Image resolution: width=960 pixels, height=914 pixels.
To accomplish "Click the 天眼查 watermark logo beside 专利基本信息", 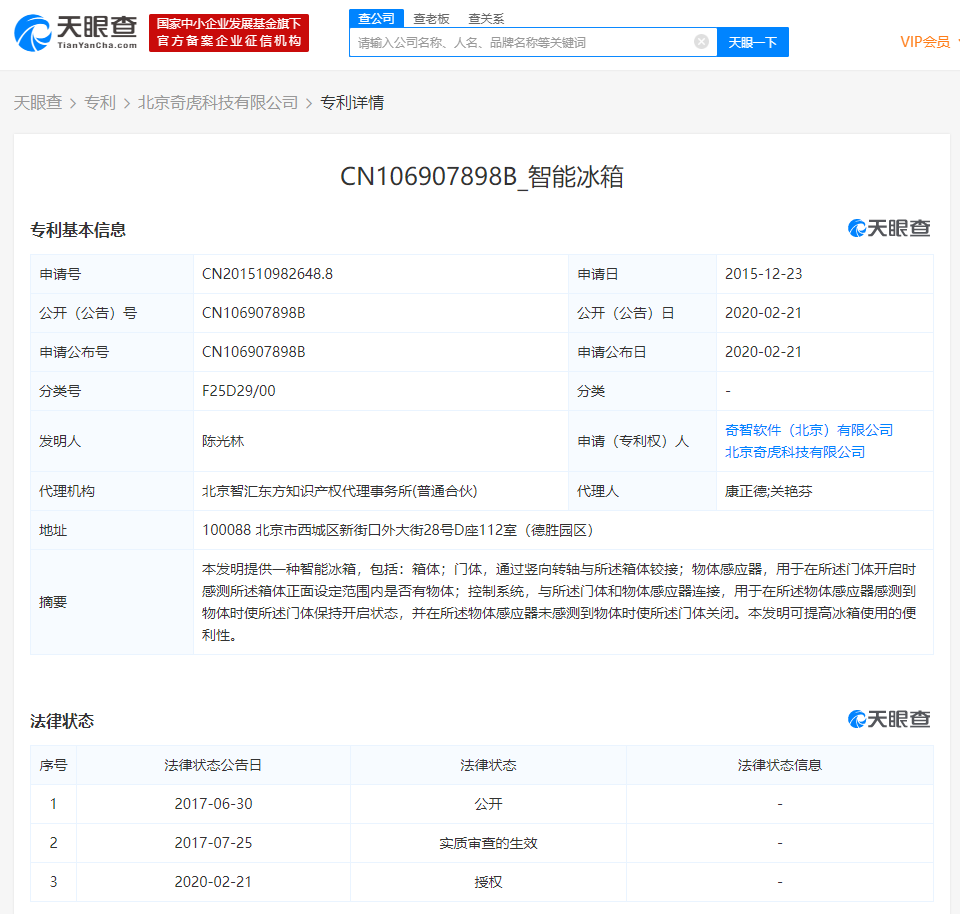I will [889, 228].
